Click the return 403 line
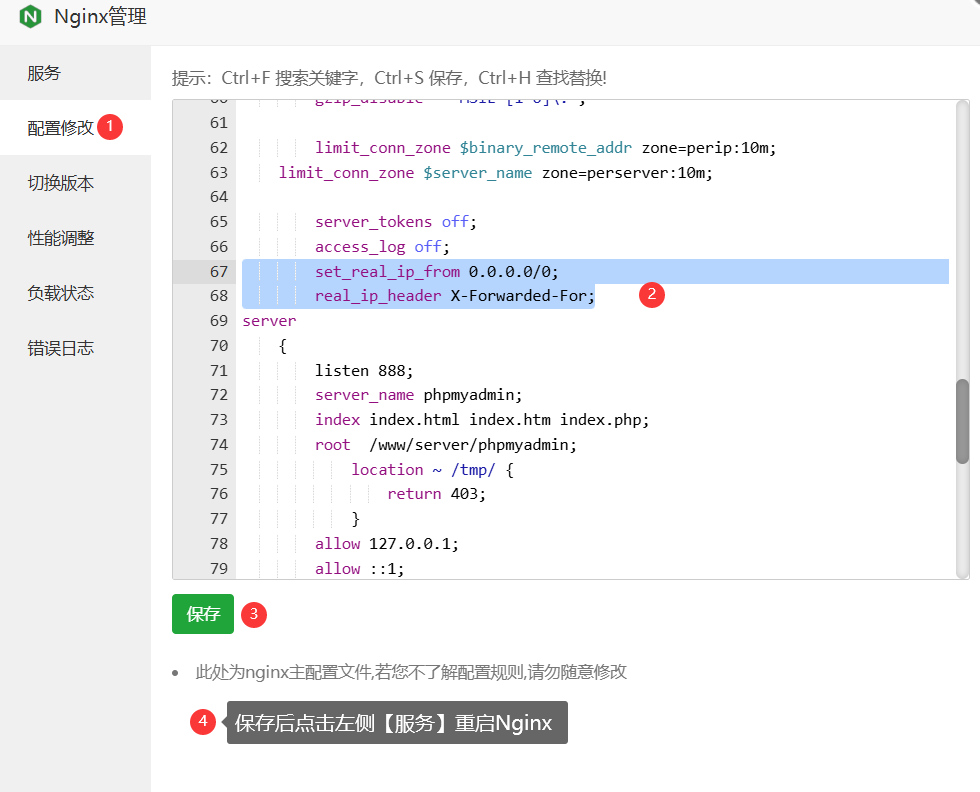The height and width of the screenshot is (792, 980). [x=436, y=494]
